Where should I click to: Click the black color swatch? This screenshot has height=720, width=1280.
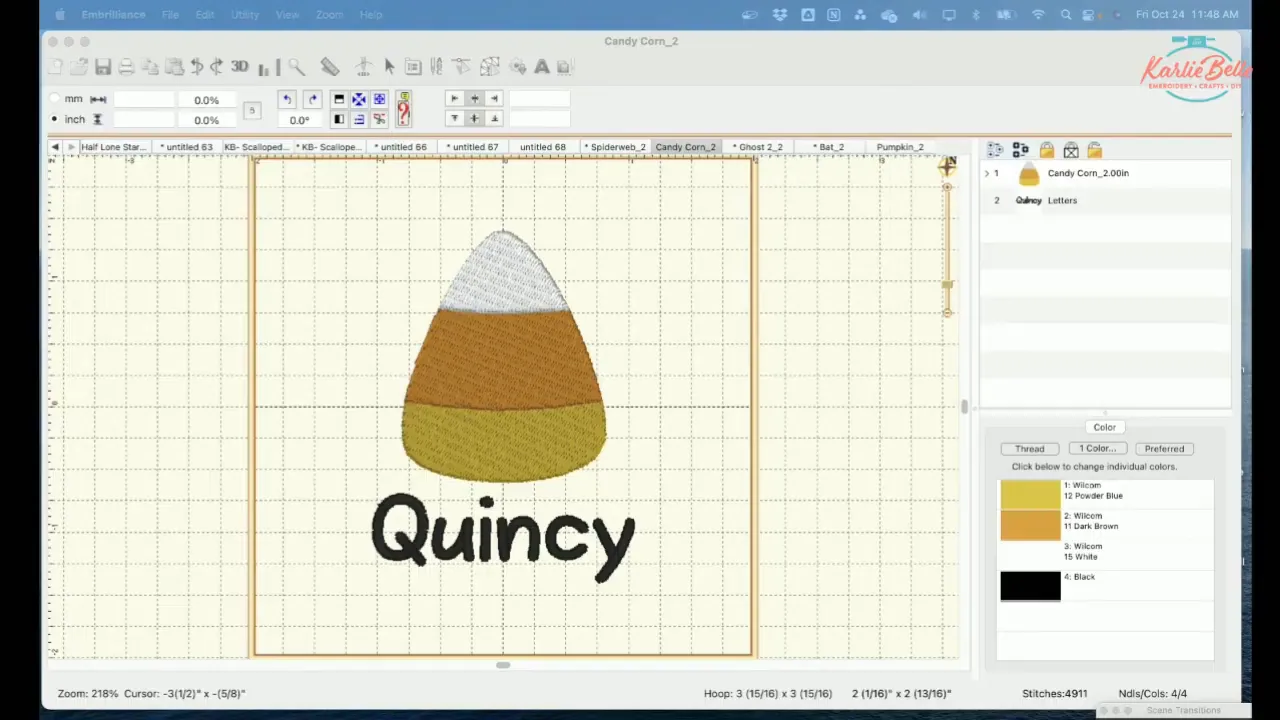1030,586
